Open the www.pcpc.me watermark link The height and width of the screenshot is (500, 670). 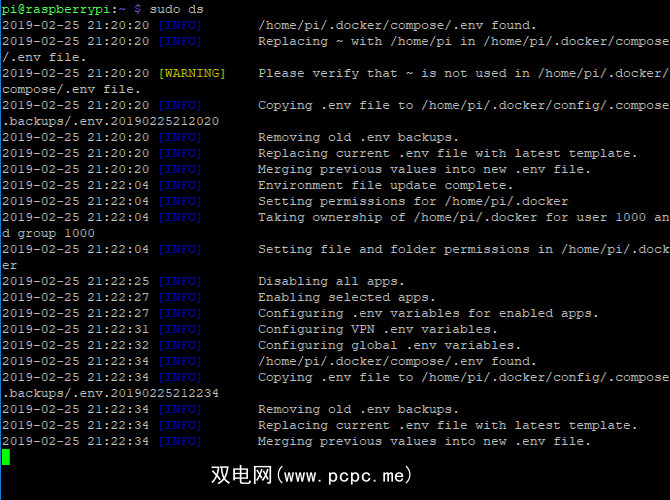tap(310, 476)
